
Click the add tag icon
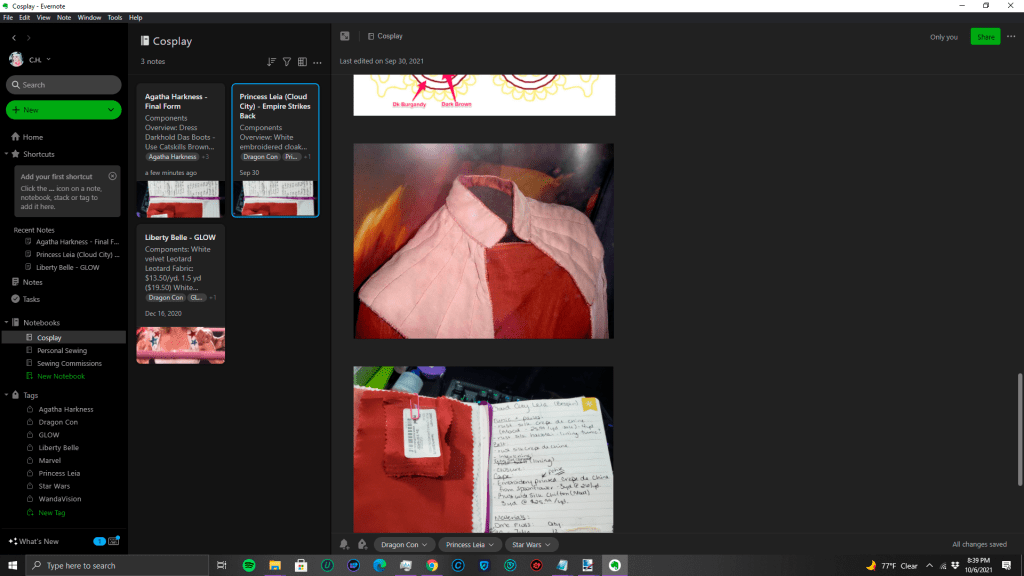tap(362, 545)
